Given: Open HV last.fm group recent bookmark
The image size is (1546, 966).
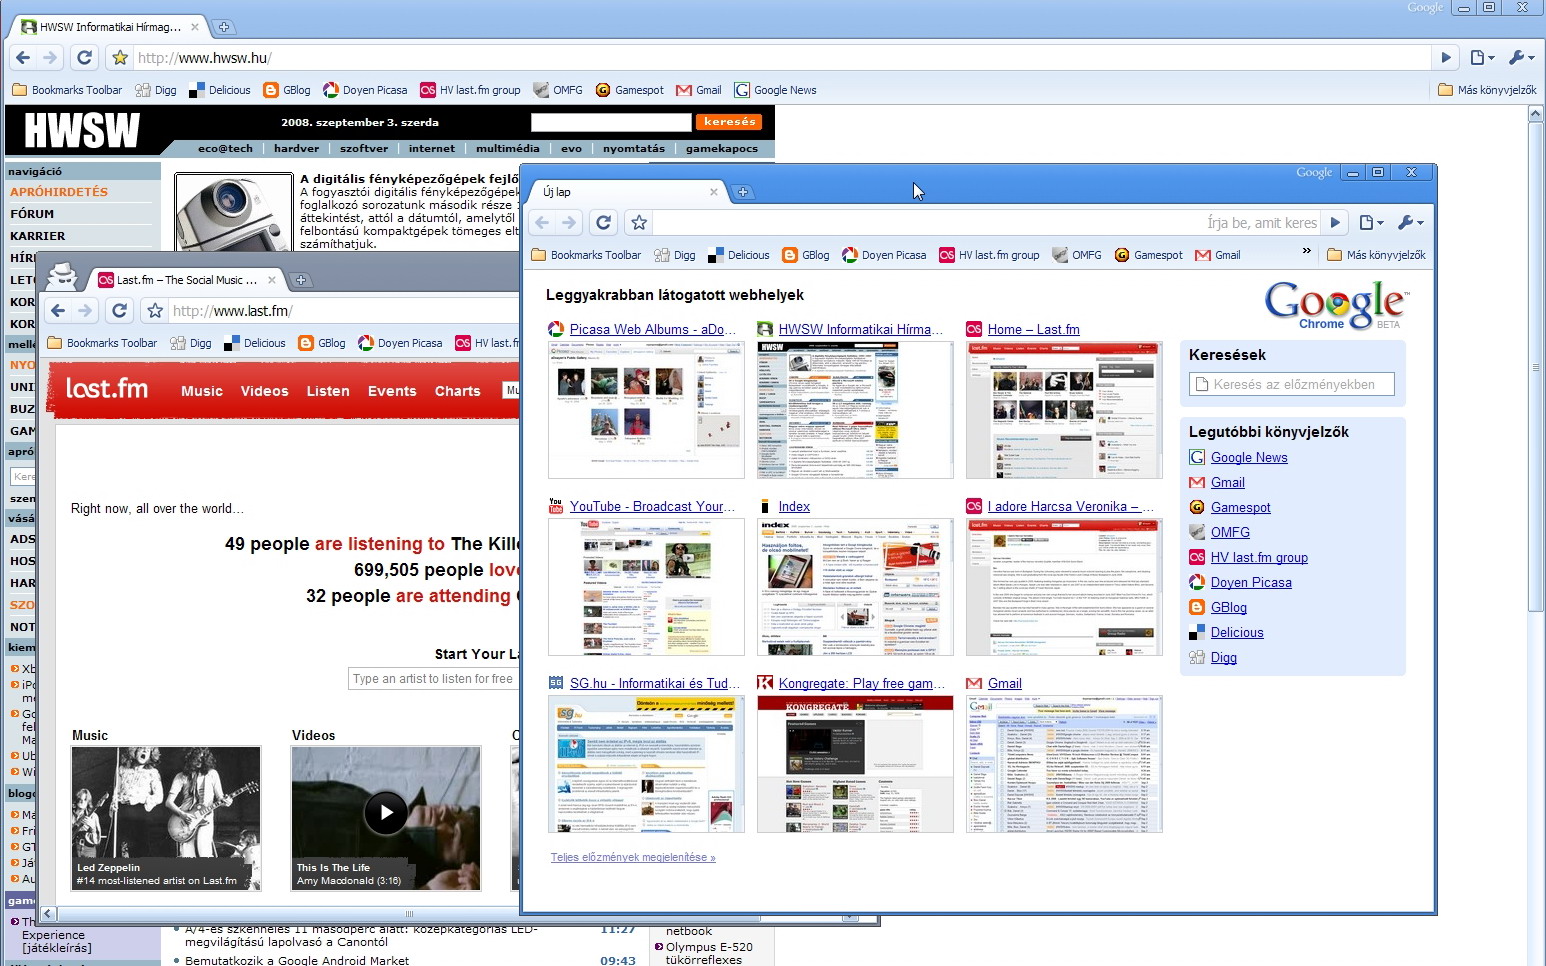Looking at the screenshot, I should click(1259, 557).
